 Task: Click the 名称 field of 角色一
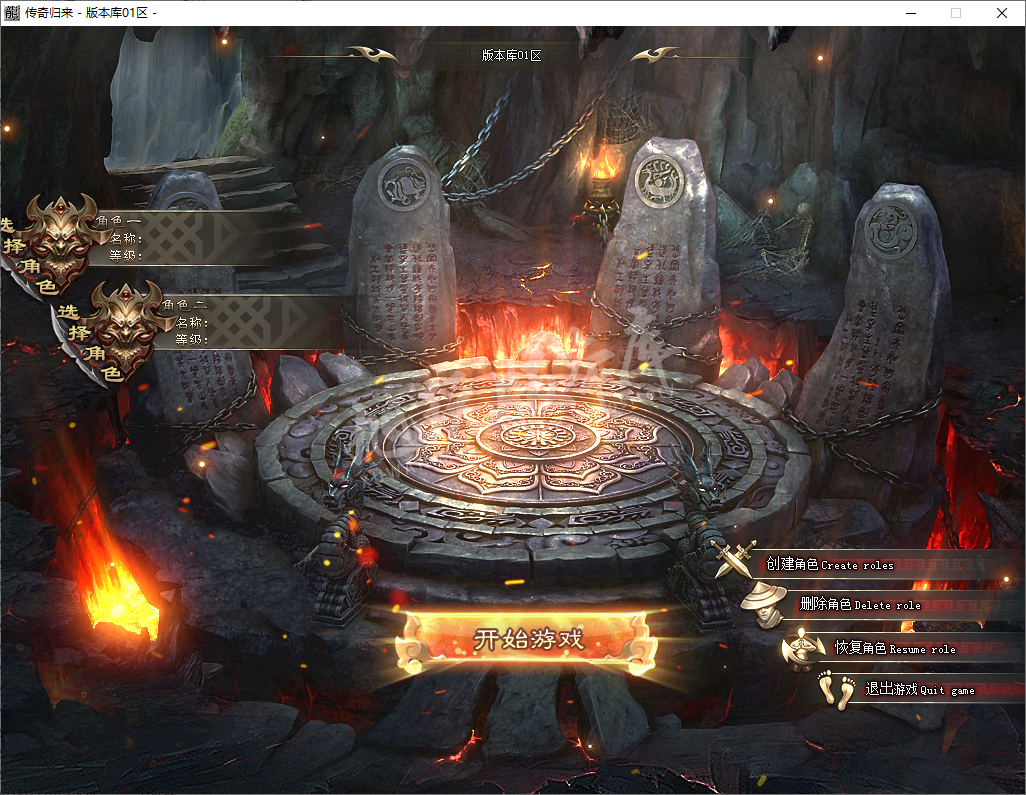point(126,238)
